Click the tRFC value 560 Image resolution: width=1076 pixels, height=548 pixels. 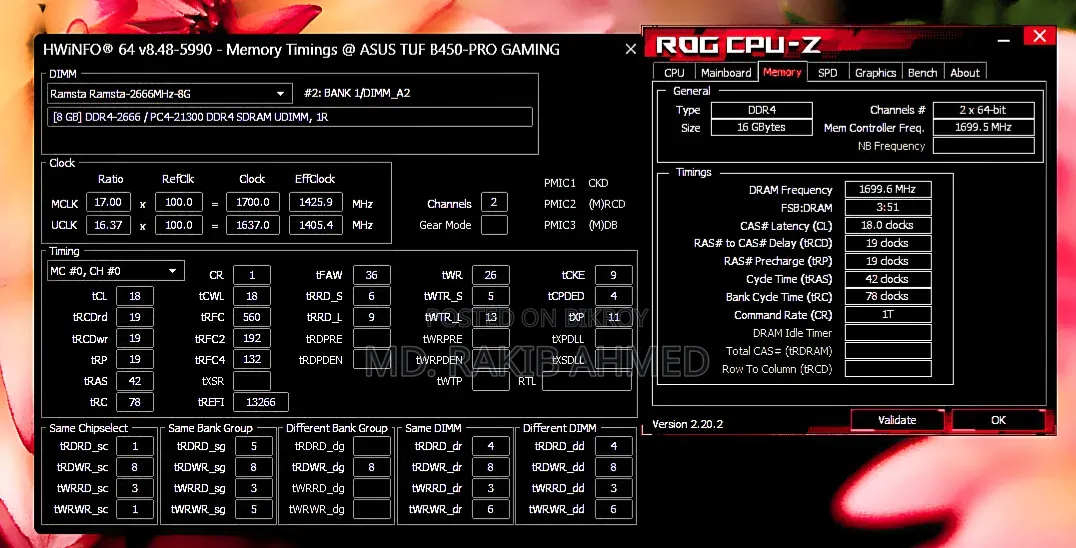252,318
